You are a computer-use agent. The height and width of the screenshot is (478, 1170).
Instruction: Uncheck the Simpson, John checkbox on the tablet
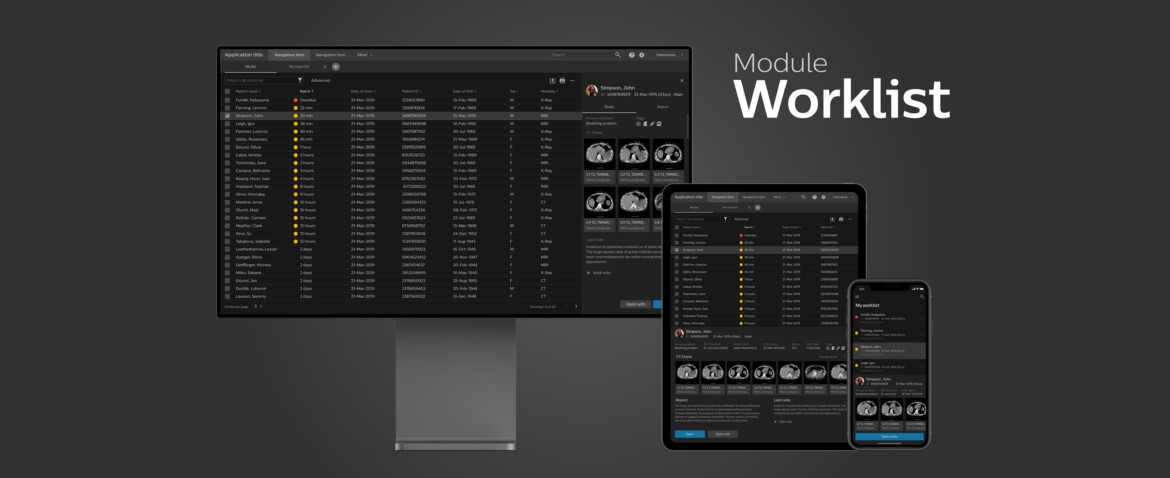678,250
